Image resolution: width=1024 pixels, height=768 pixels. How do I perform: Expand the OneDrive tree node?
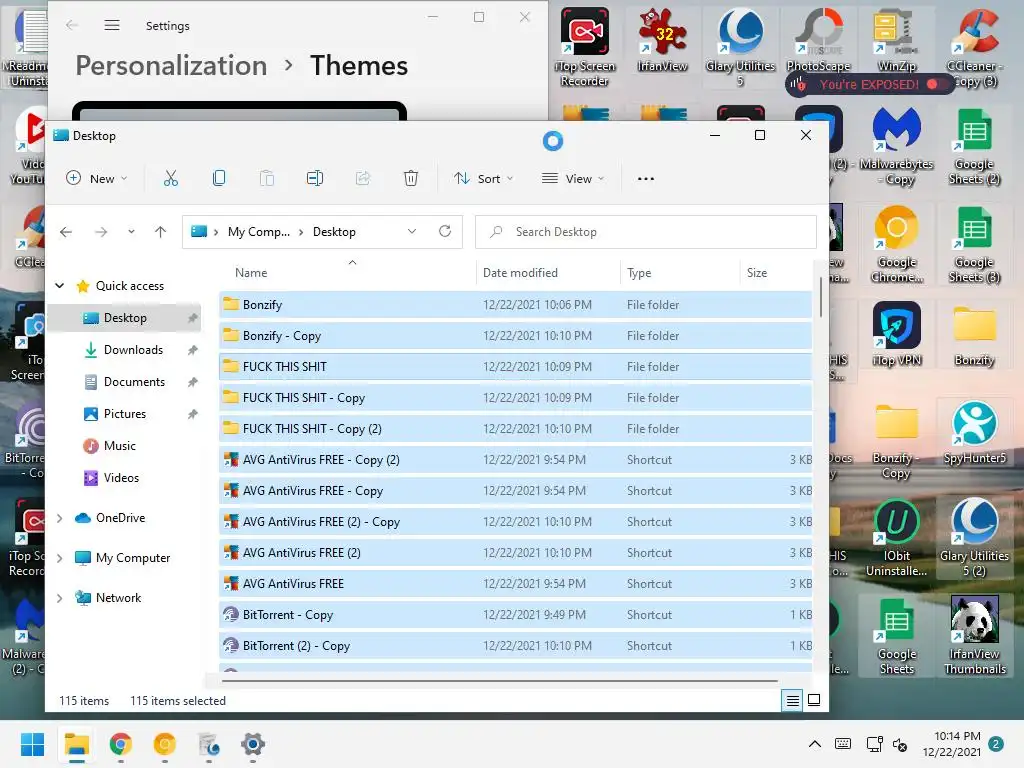click(59, 518)
